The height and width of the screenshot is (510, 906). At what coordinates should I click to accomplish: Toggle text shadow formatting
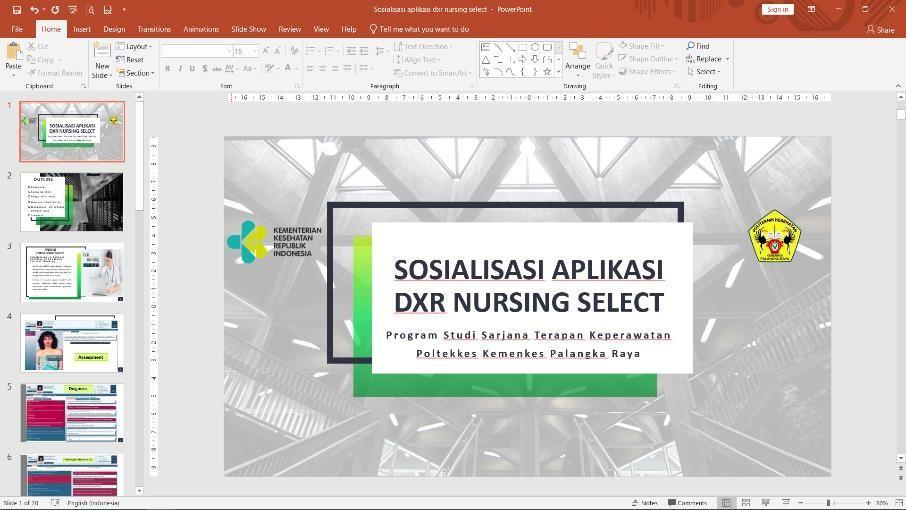(x=205, y=68)
